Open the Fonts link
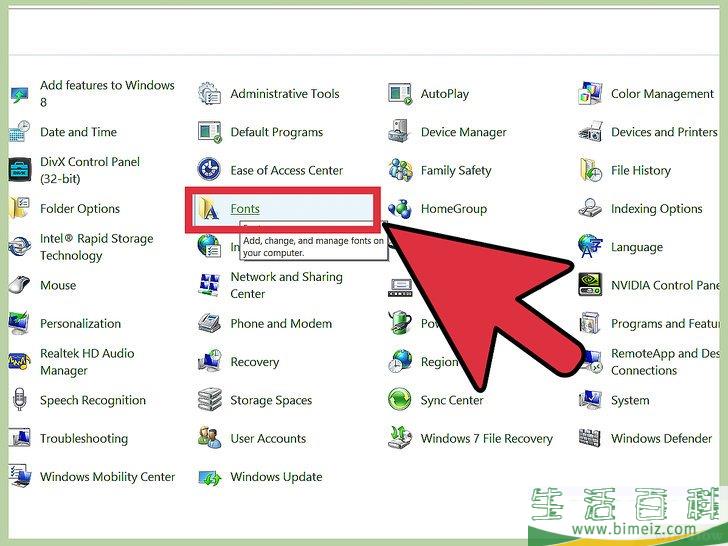Screen dimensions: 728x546 click(x=245, y=208)
